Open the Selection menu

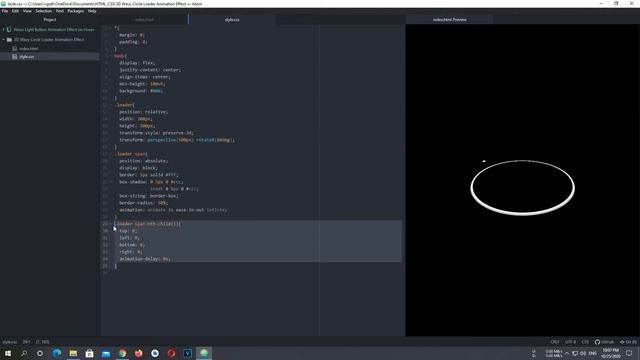(43, 11)
